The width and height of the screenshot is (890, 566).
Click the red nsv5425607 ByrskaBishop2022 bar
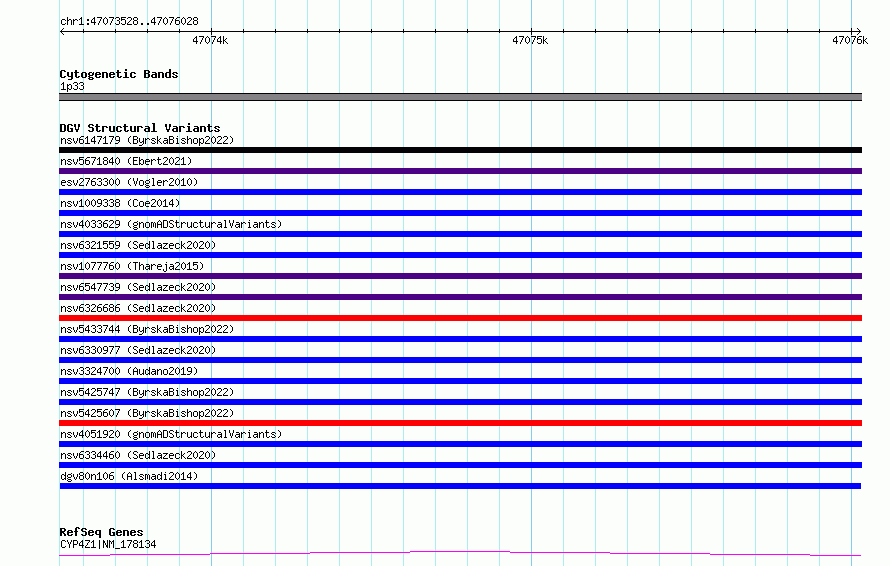click(460, 424)
